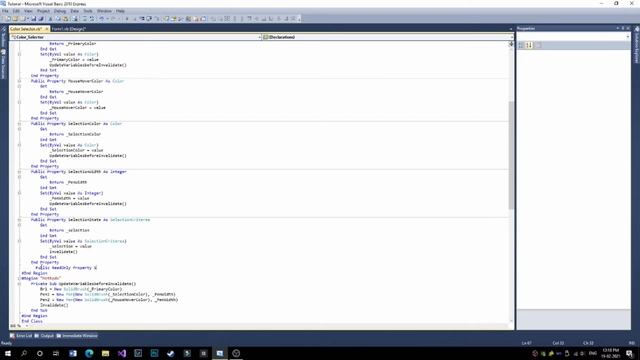The image size is (640, 360).
Task: Open the Properties panel window position menu
Action: tap(618, 29)
